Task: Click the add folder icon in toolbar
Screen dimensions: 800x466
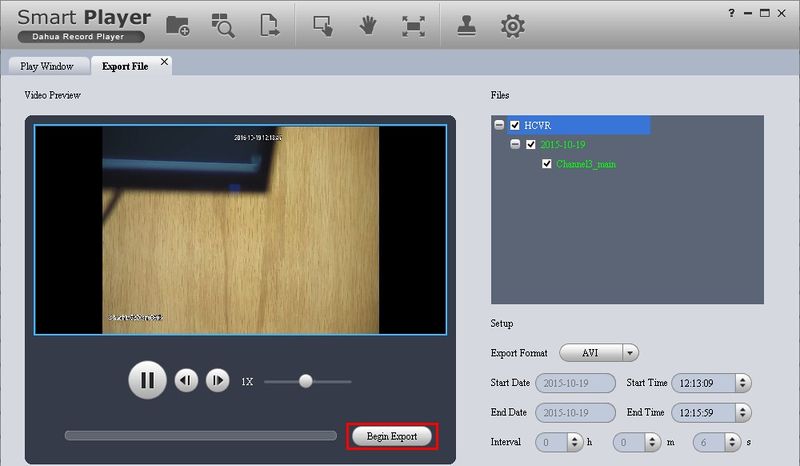Action: tap(178, 26)
